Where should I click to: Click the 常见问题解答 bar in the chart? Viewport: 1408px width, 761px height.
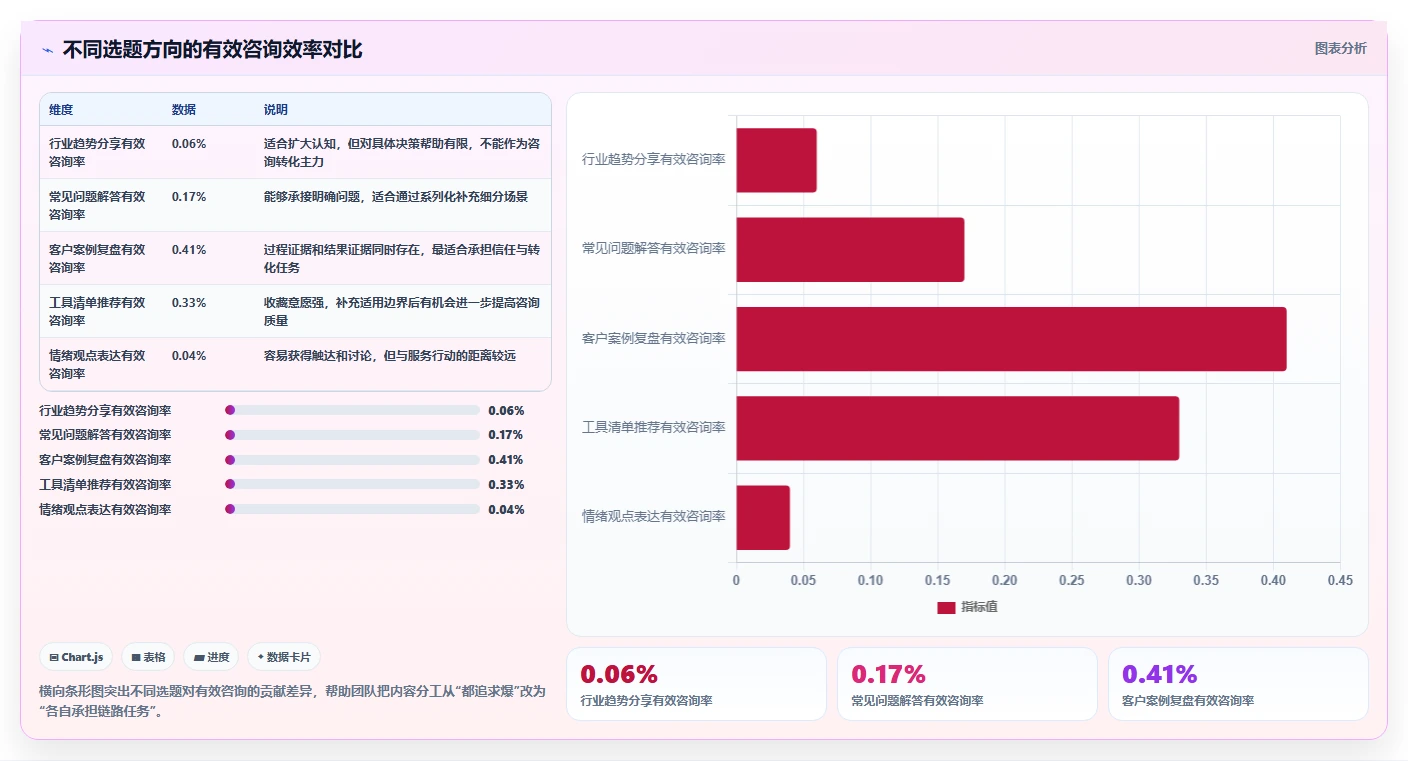850,249
